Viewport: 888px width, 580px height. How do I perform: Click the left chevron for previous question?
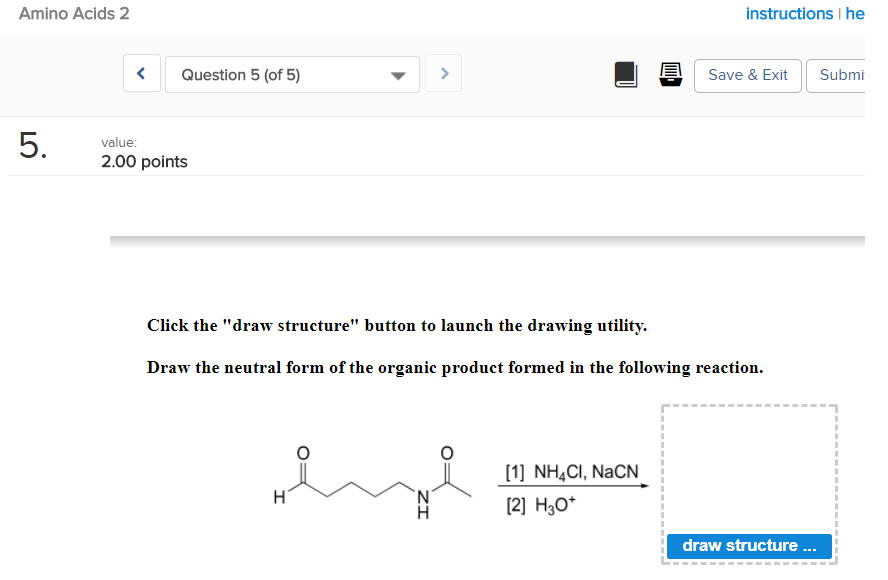click(x=141, y=73)
